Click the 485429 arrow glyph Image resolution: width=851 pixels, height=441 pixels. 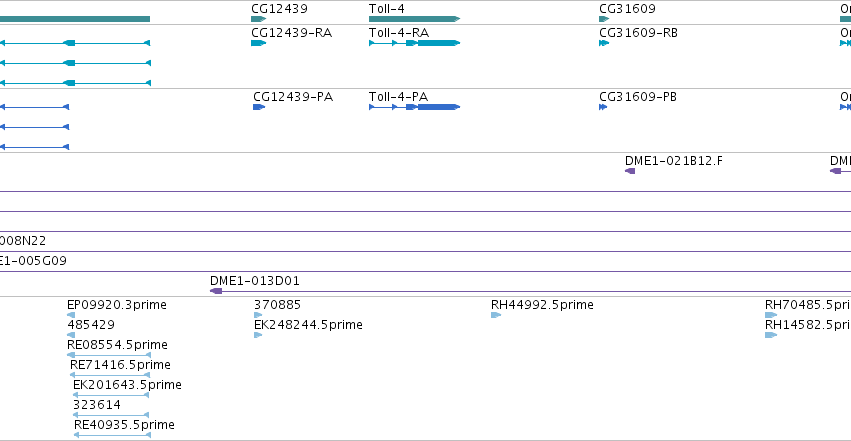71,335
